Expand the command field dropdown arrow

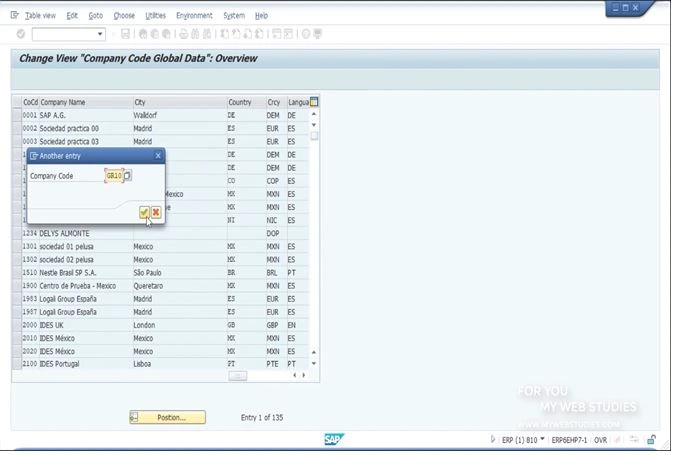(x=100, y=34)
